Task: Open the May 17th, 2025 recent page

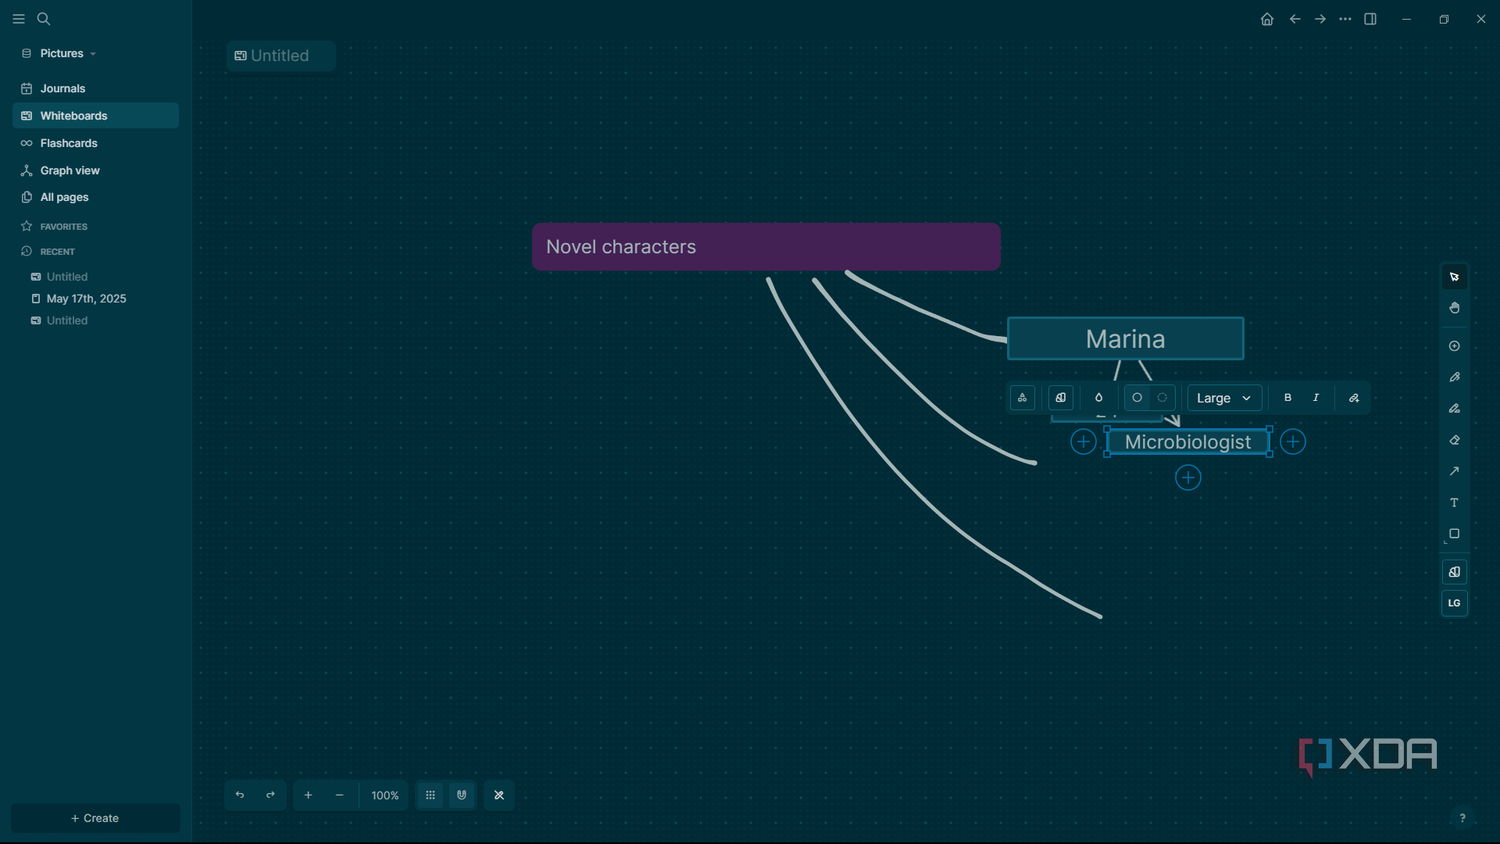Action: click(x=86, y=299)
